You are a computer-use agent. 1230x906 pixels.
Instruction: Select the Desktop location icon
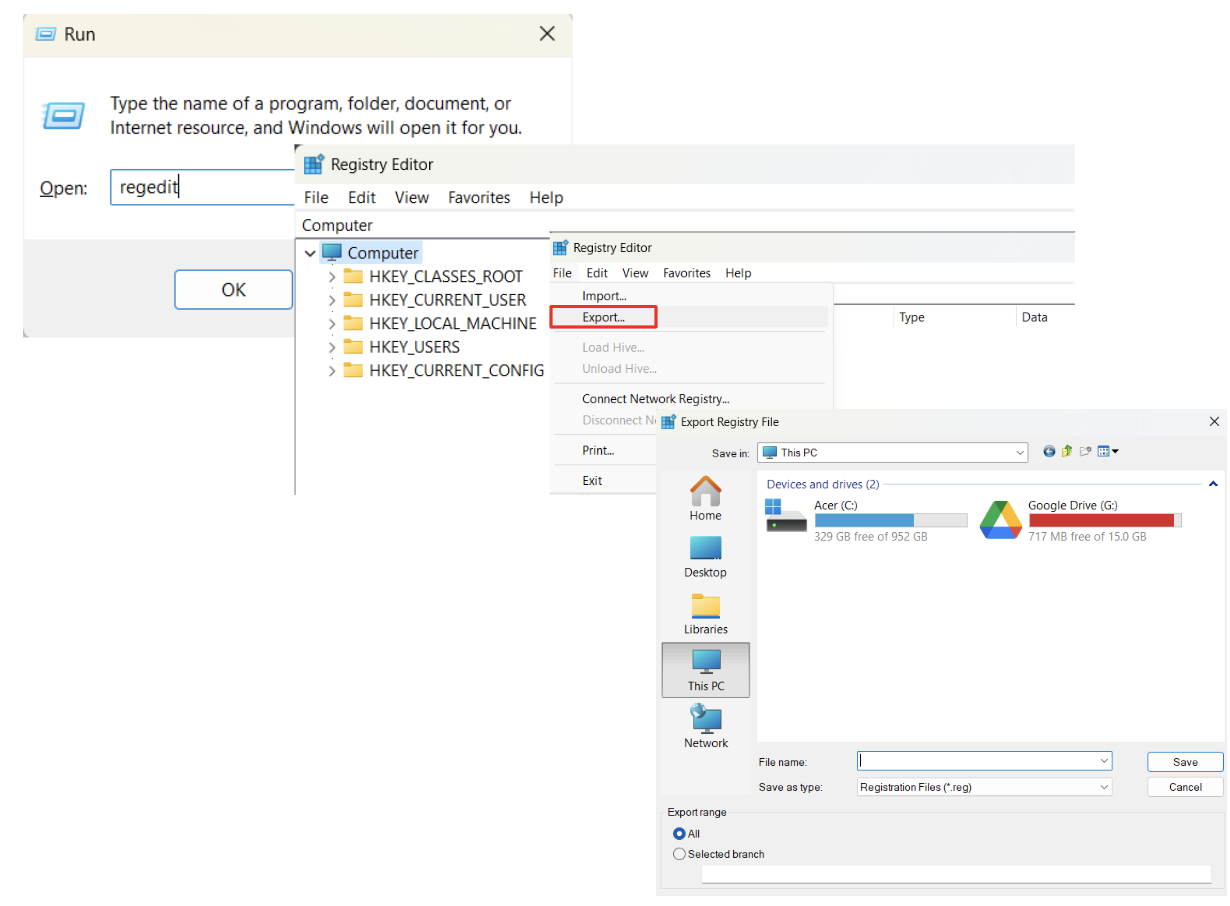point(705,553)
